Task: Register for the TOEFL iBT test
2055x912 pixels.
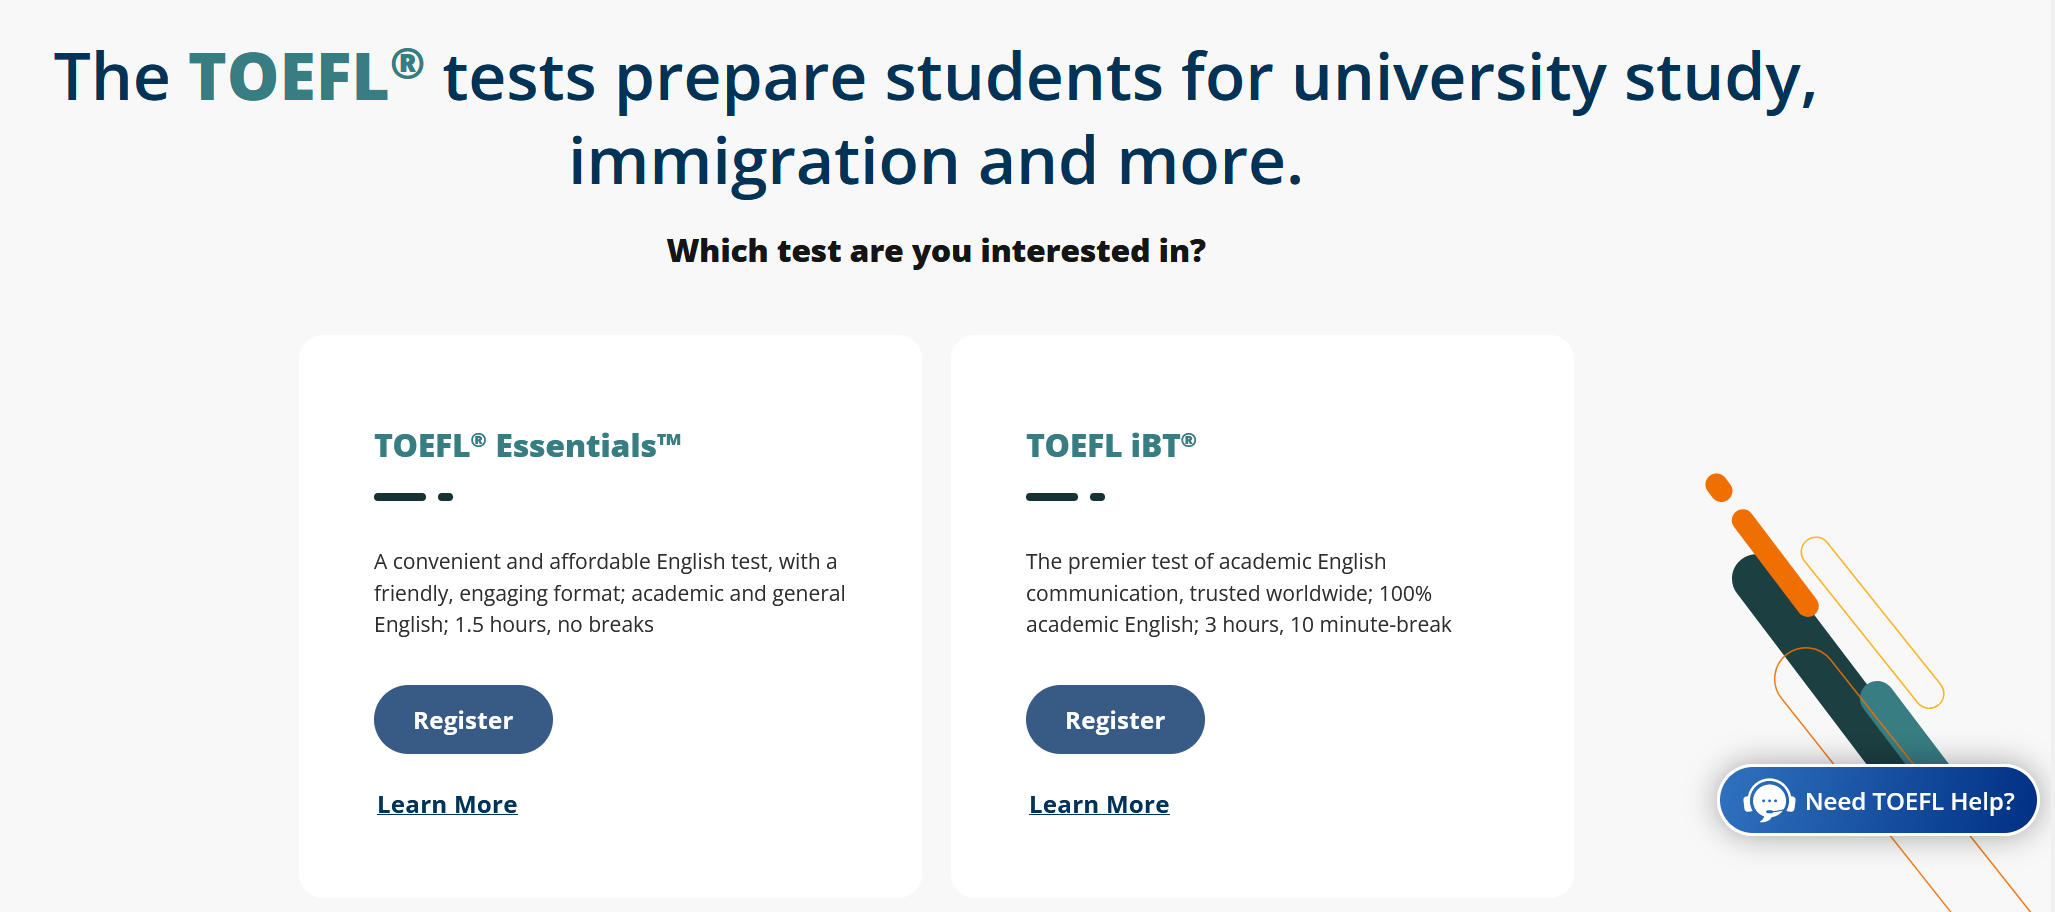Action: click(x=1115, y=720)
